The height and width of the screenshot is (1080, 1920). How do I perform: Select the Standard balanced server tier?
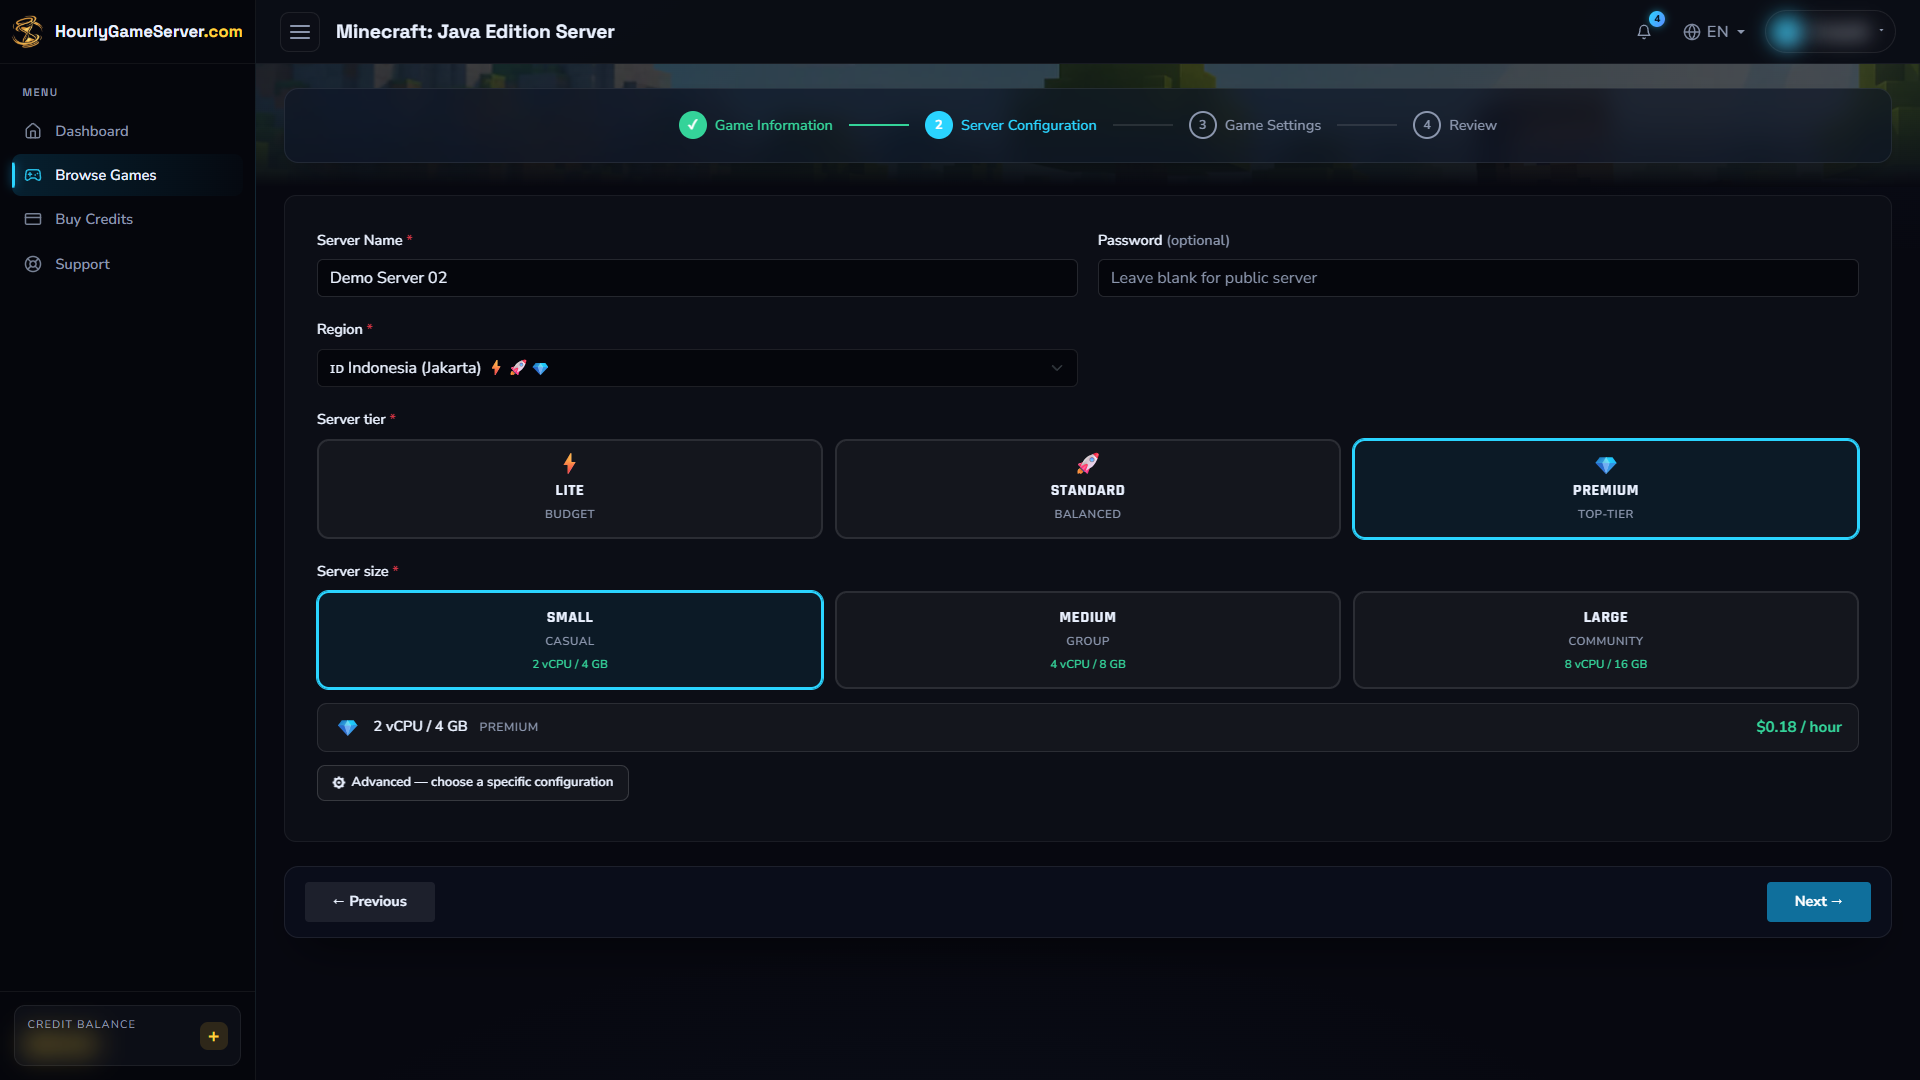1088,489
